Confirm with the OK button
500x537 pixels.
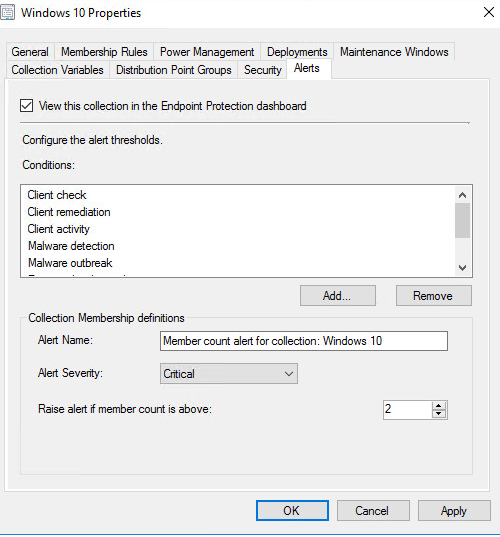tap(292, 511)
